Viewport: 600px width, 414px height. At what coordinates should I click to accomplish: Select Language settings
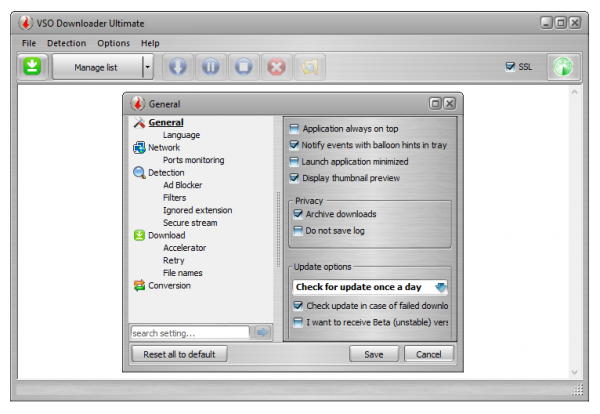coord(181,135)
